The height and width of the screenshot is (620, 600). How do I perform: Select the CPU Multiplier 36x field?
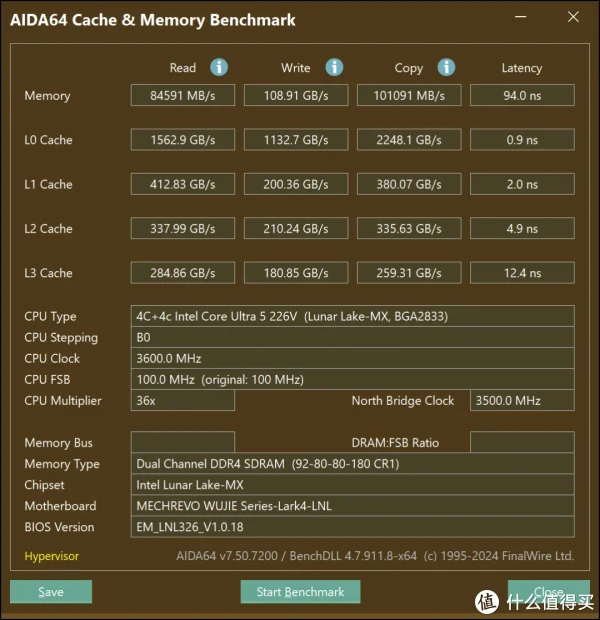[183, 401]
